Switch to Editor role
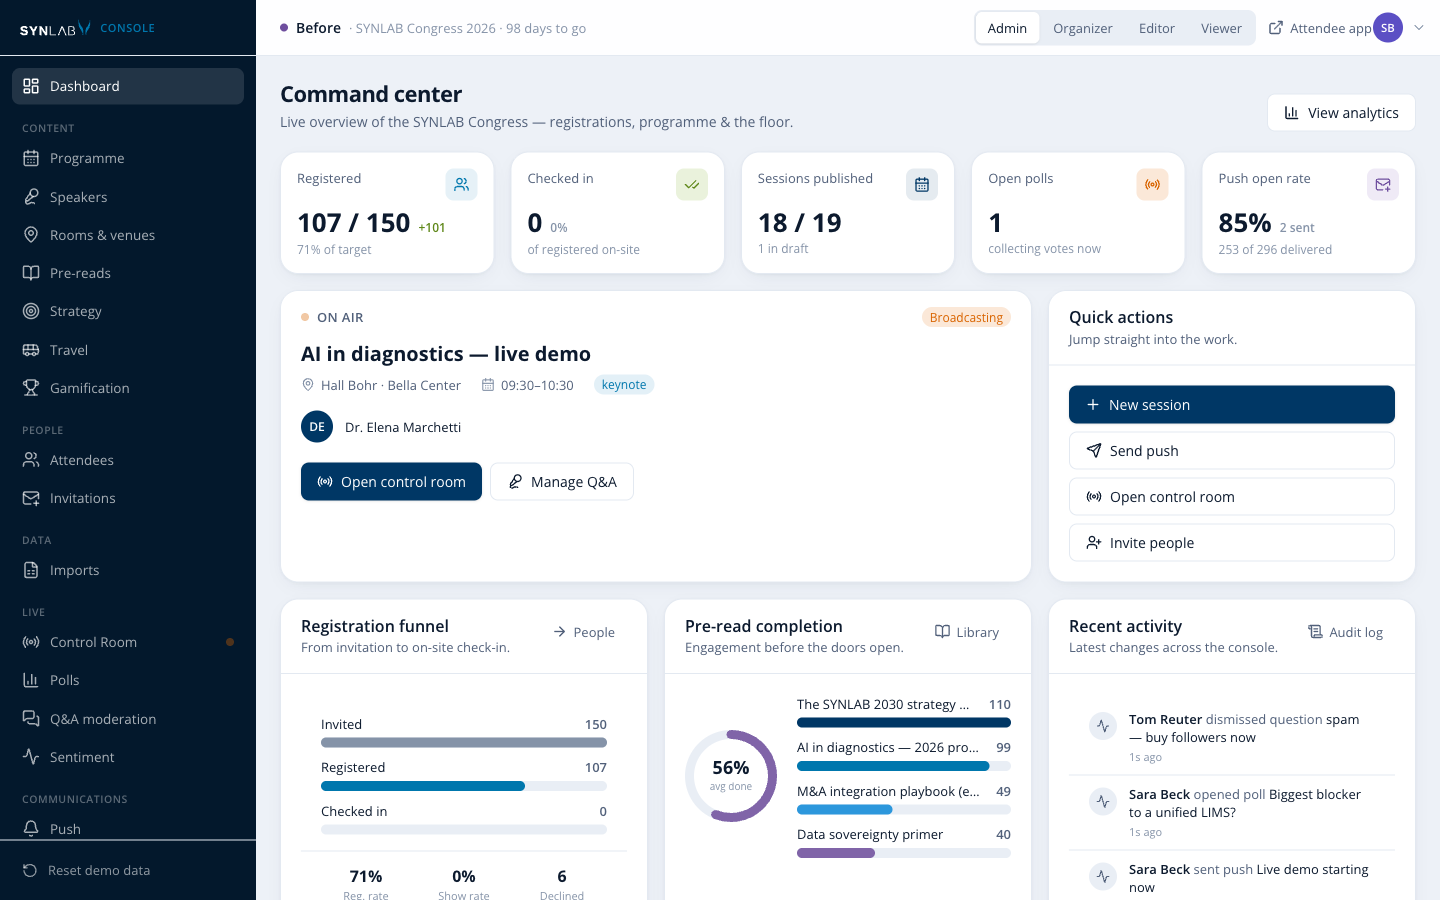Viewport: 1440px width, 900px height. click(1156, 28)
